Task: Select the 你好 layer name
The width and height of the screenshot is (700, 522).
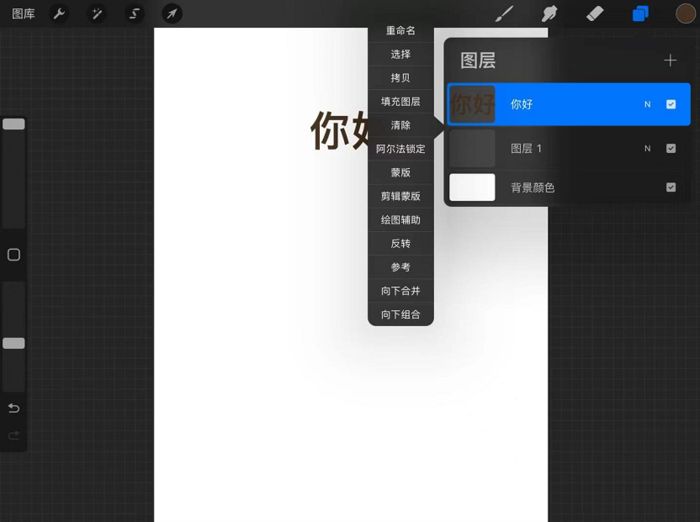Action: pos(521,104)
